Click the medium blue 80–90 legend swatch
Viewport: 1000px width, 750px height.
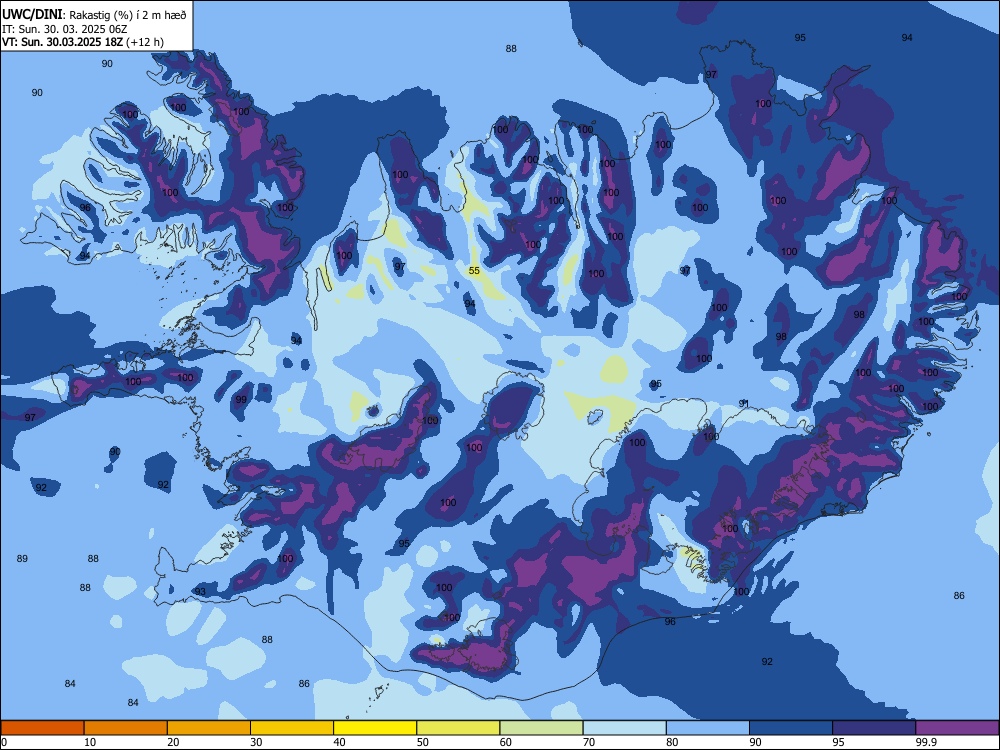[x=708, y=728]
